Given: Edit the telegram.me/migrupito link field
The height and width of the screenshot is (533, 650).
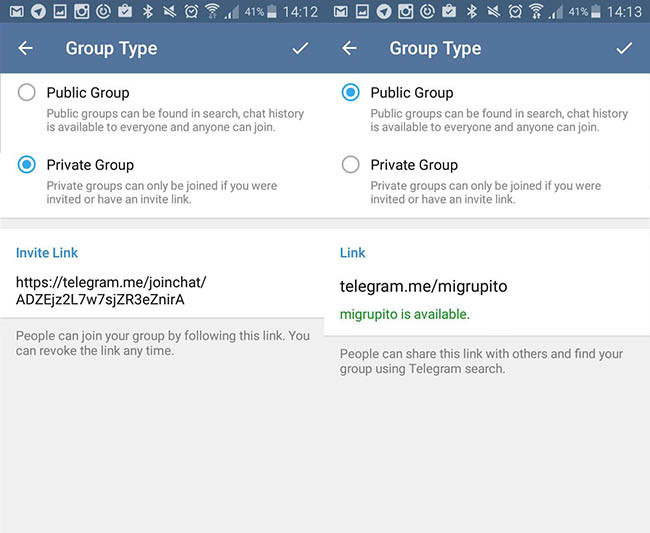Looking at the screenshot, I should (423, 286).
